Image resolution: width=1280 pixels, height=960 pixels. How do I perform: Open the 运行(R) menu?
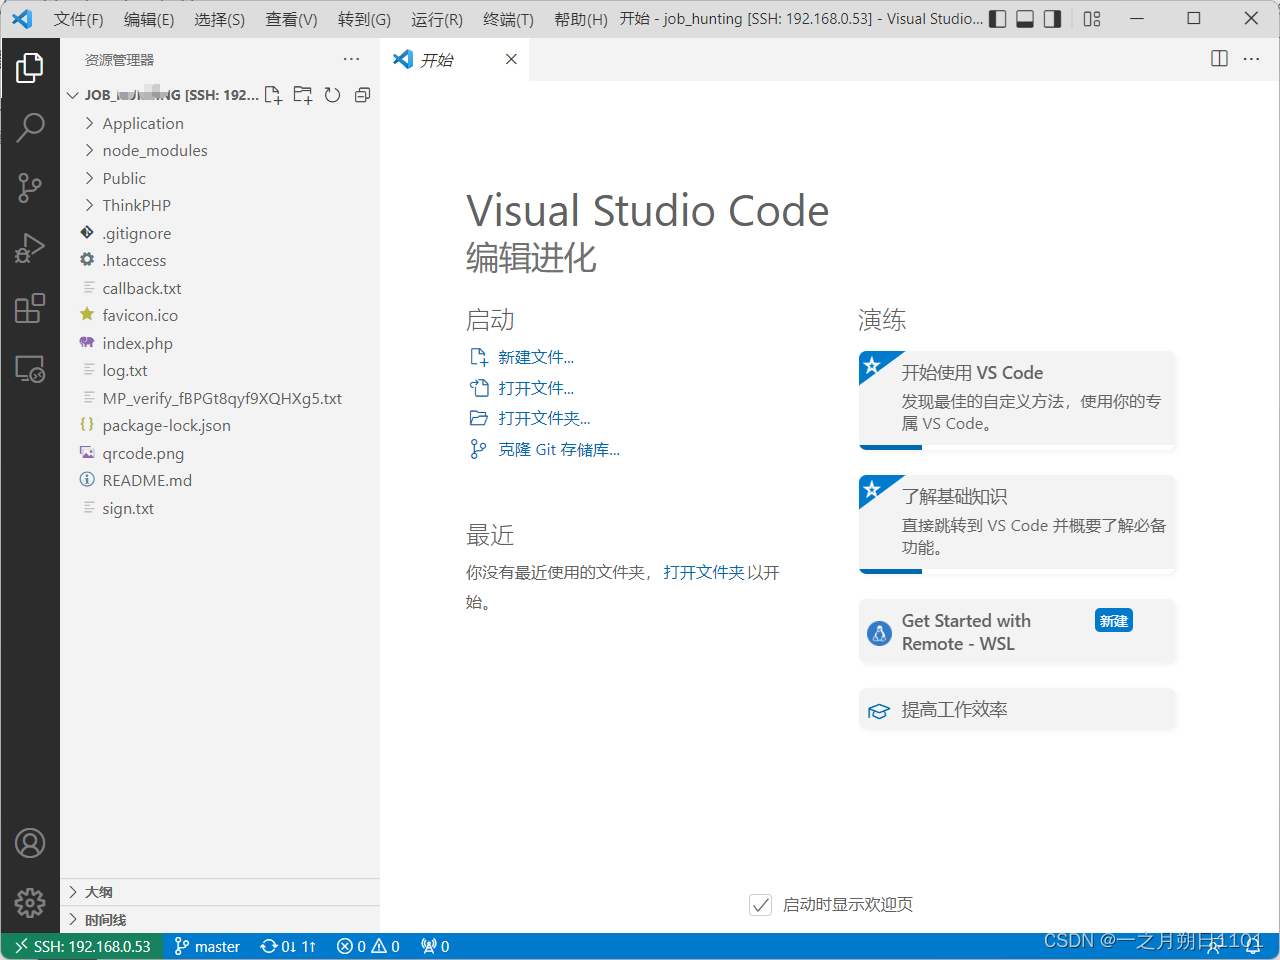pos(436,19)
